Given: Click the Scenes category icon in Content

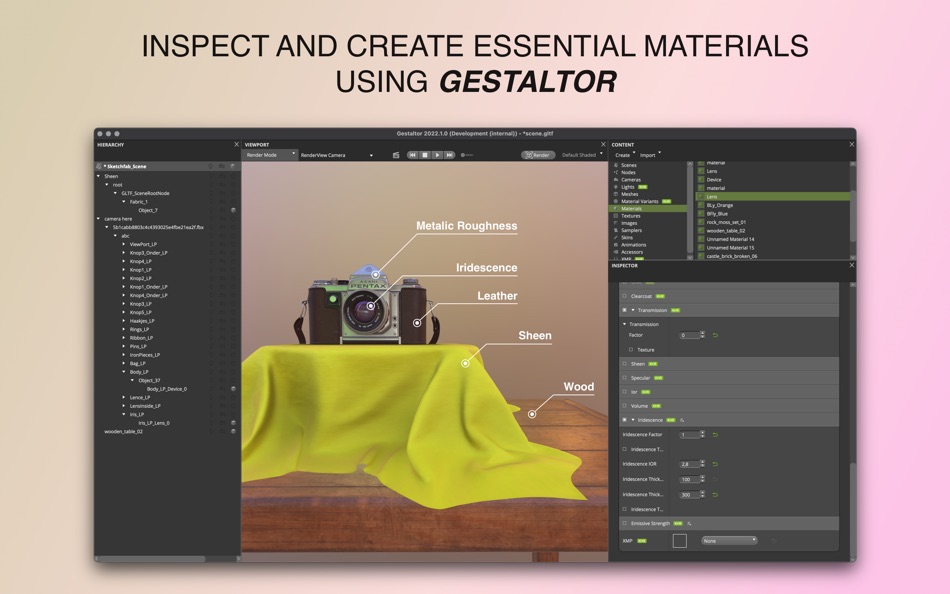Looking at the screenshot, I should [x=616, y=165].
